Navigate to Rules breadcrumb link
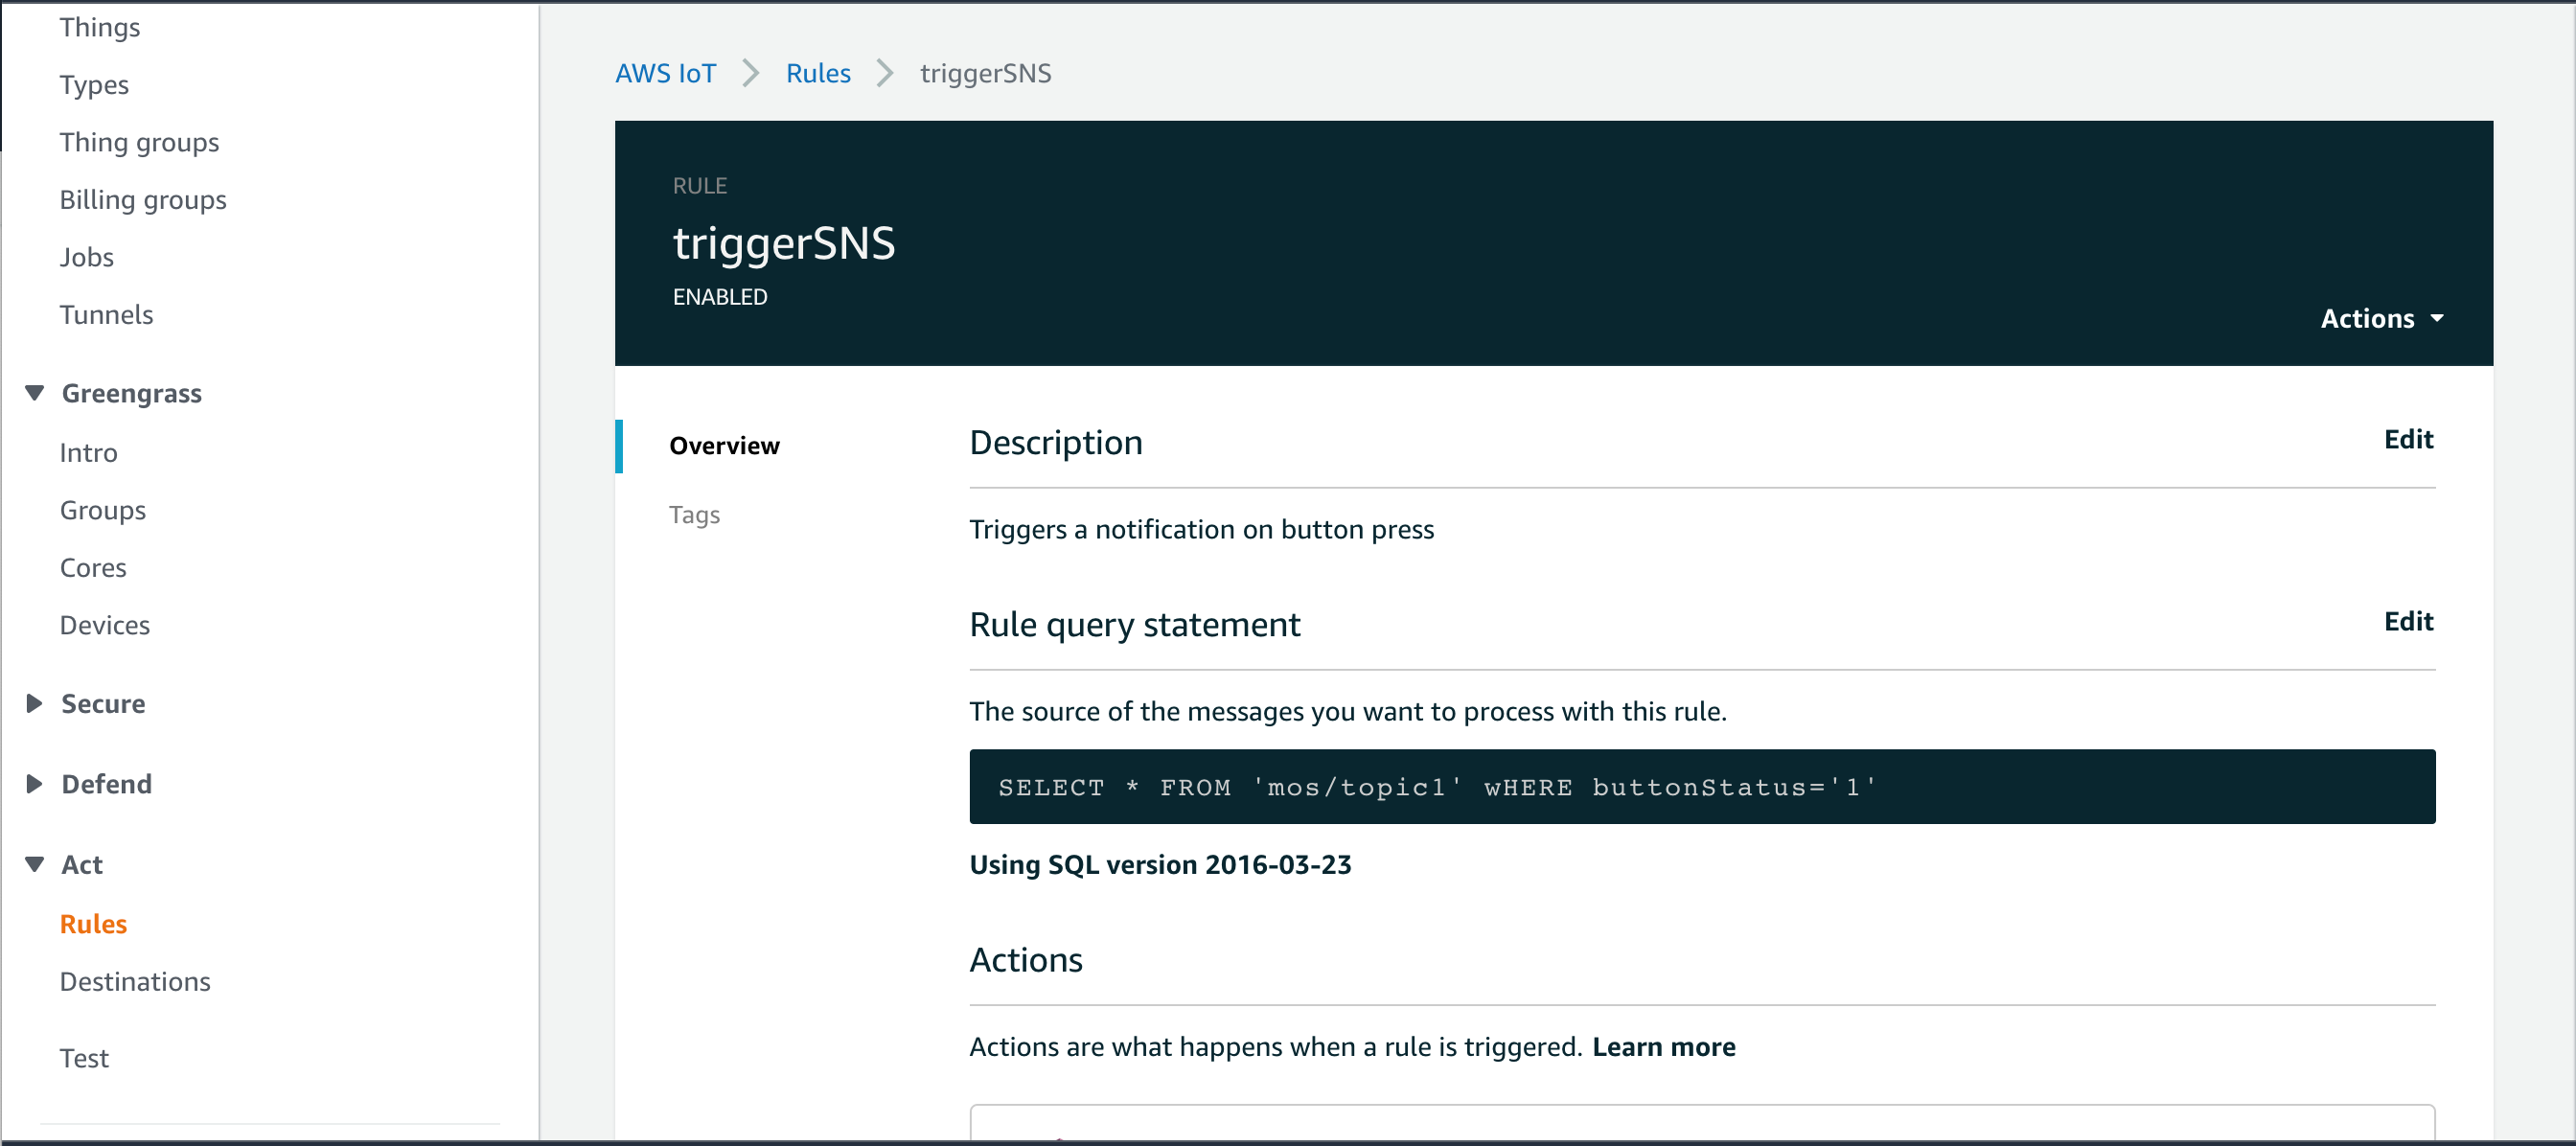 818,73
